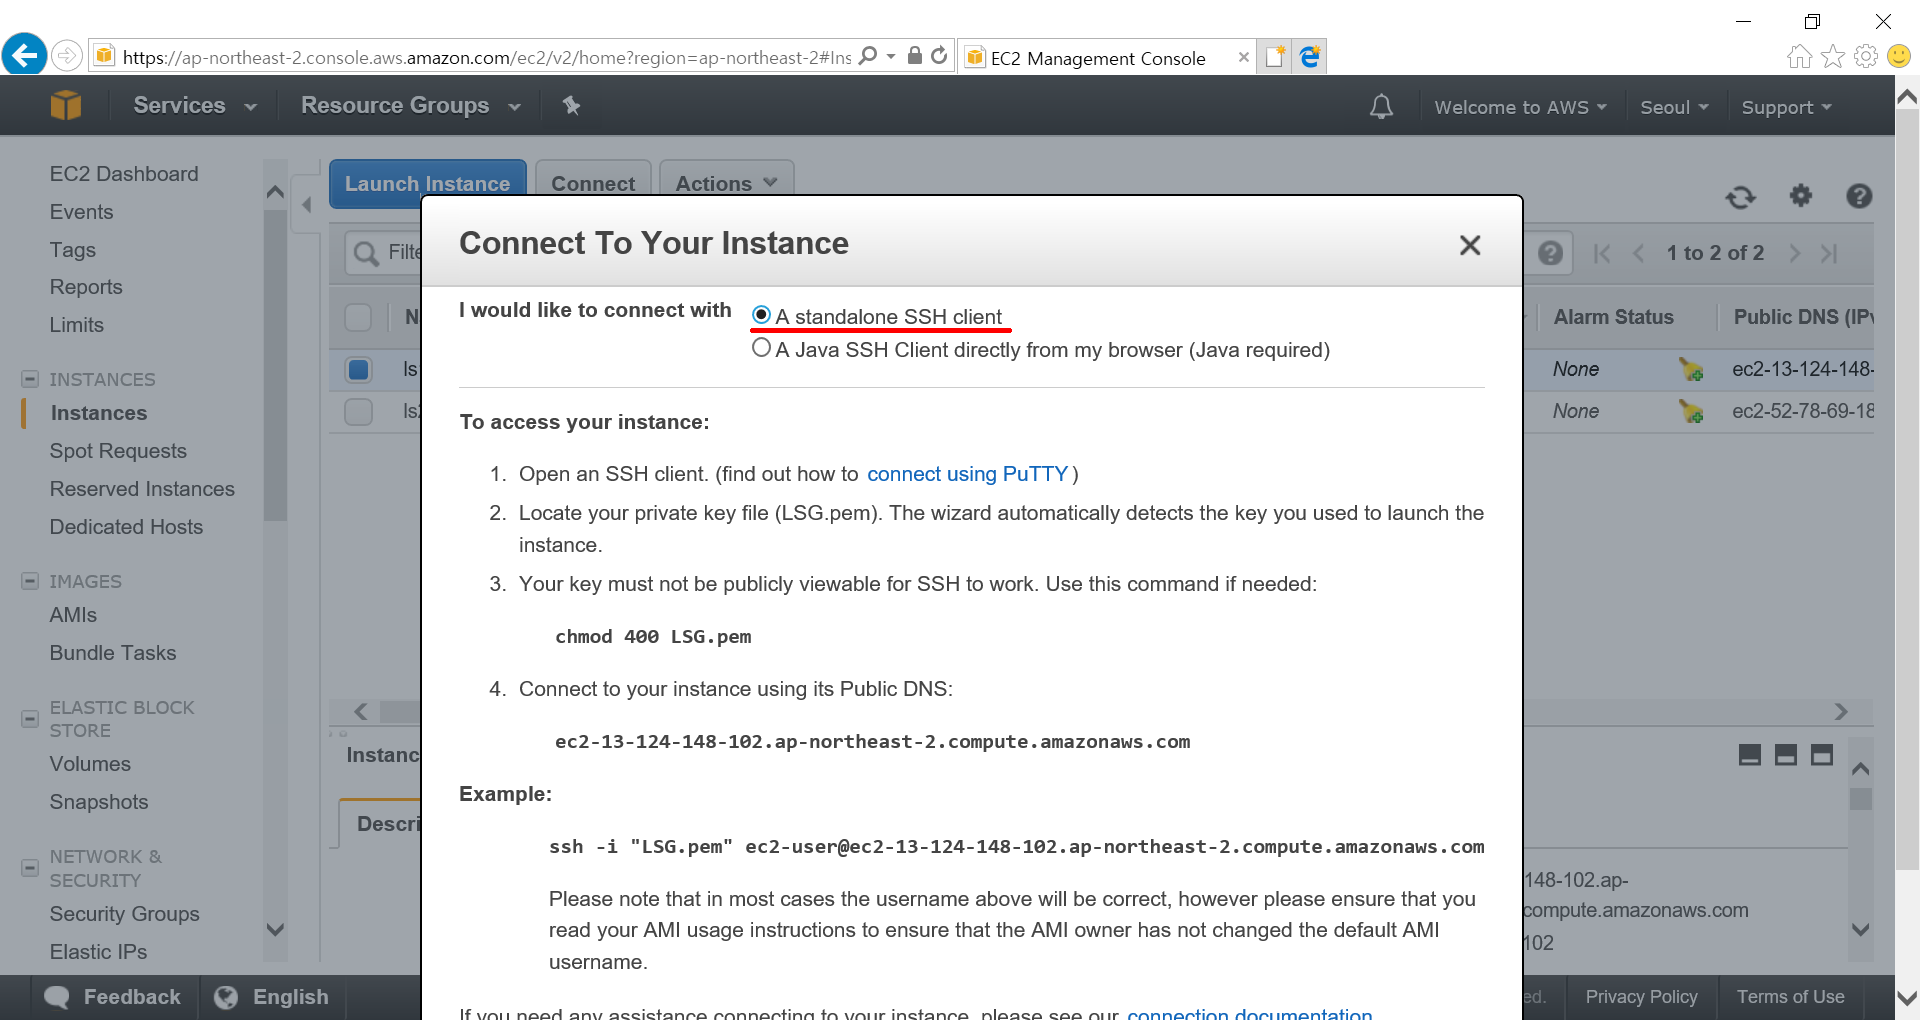This screenshot has height=1020, width=1920.
Task: Go to first page of results
Action: (1602, 253)
